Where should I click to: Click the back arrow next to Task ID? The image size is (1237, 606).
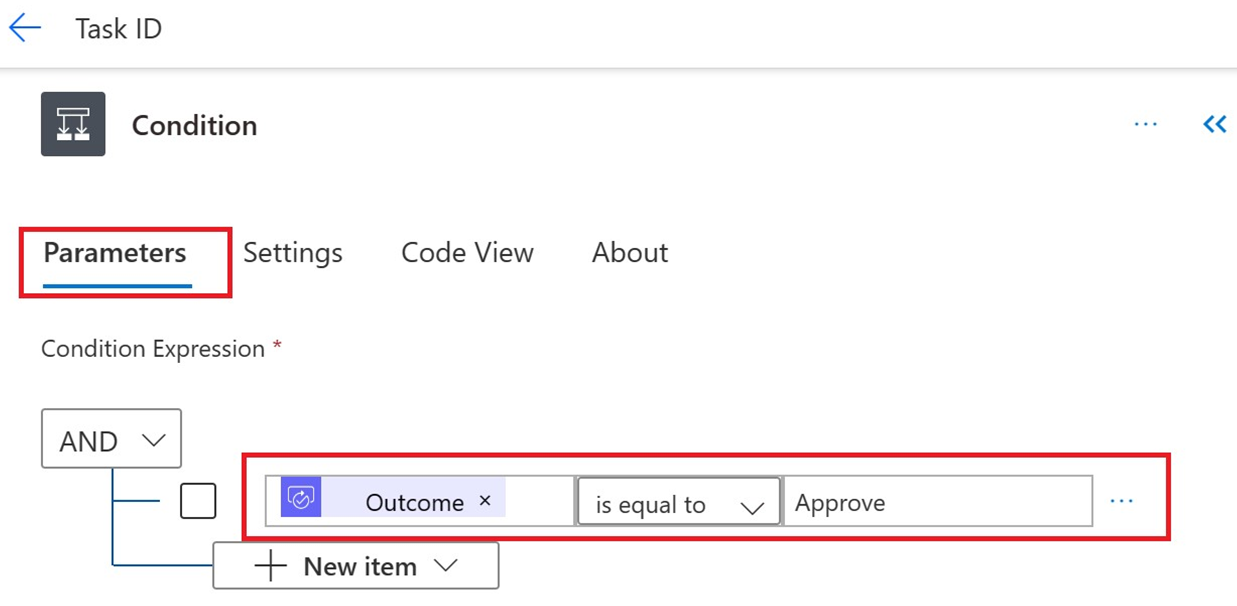pos(24,27)
